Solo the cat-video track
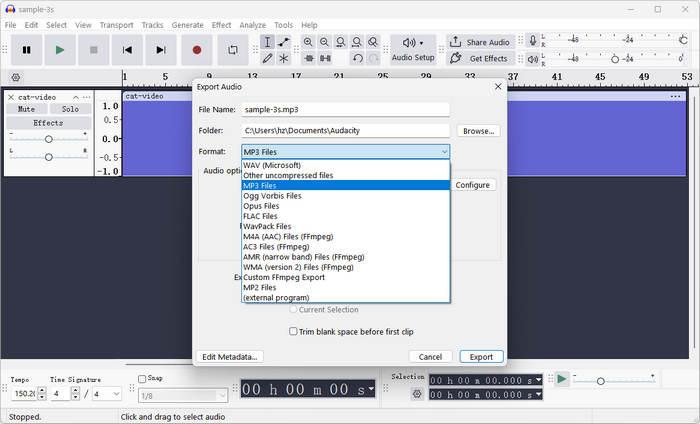The image size is (700, 424). [70, 109]
